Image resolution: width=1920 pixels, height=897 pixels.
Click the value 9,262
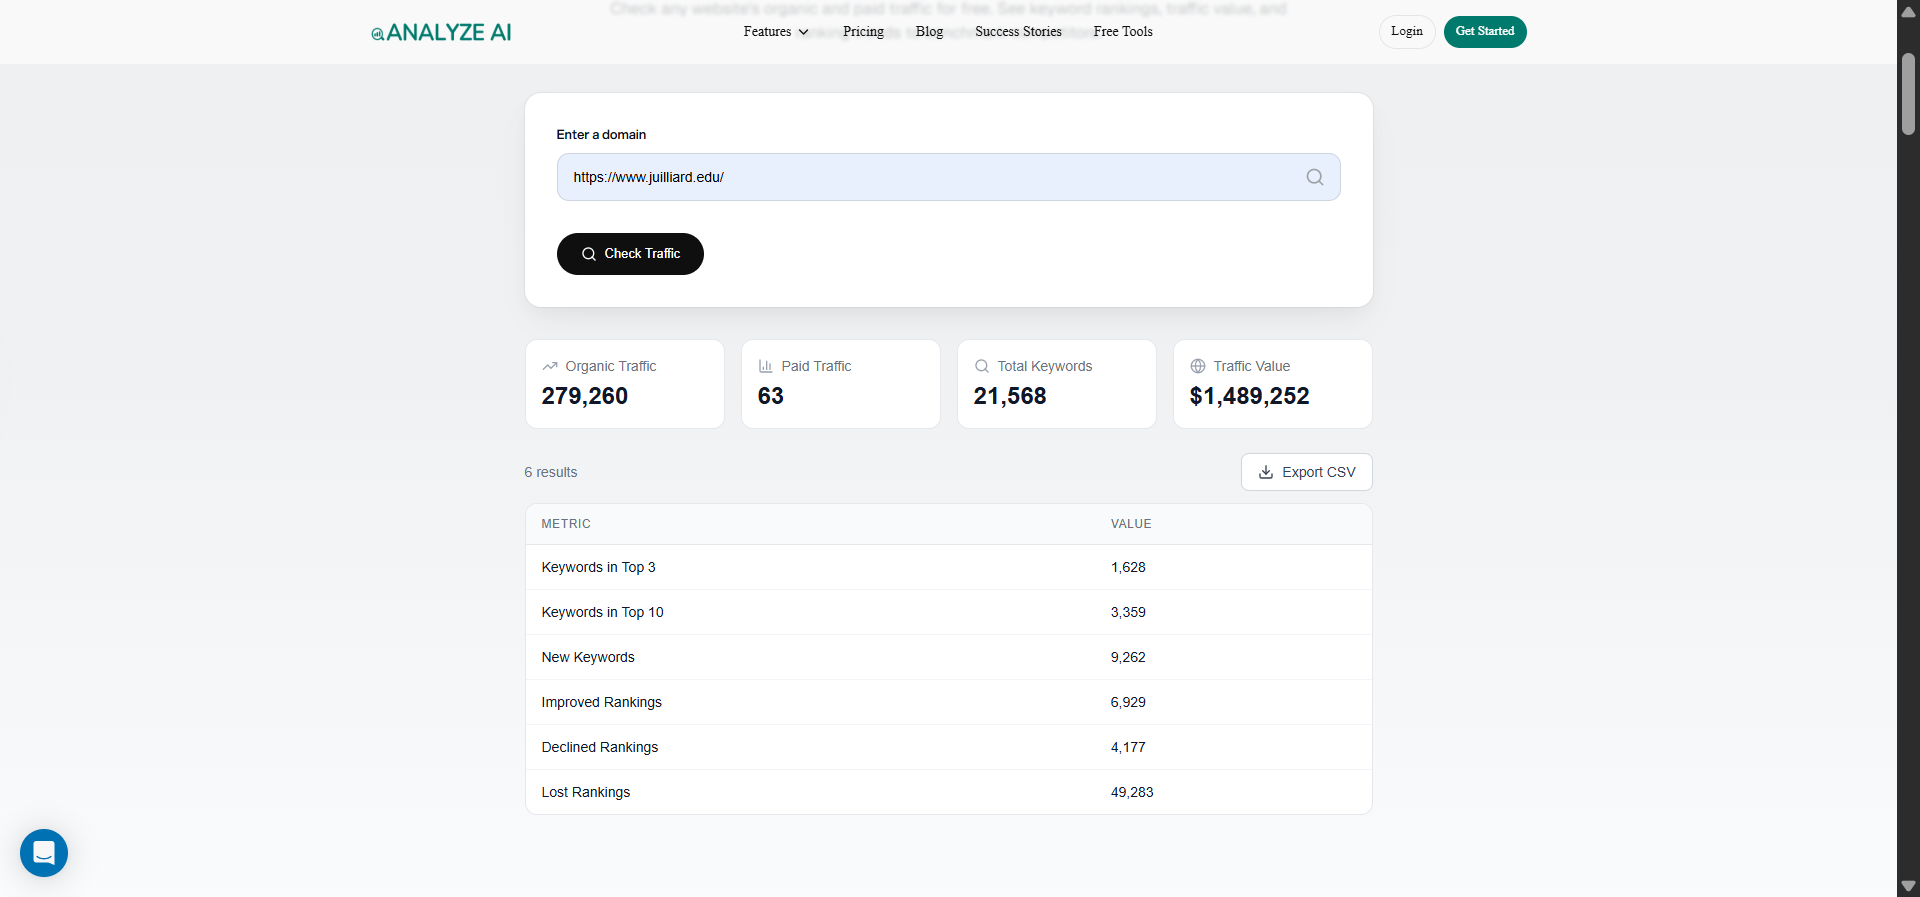pos(1128,657)
